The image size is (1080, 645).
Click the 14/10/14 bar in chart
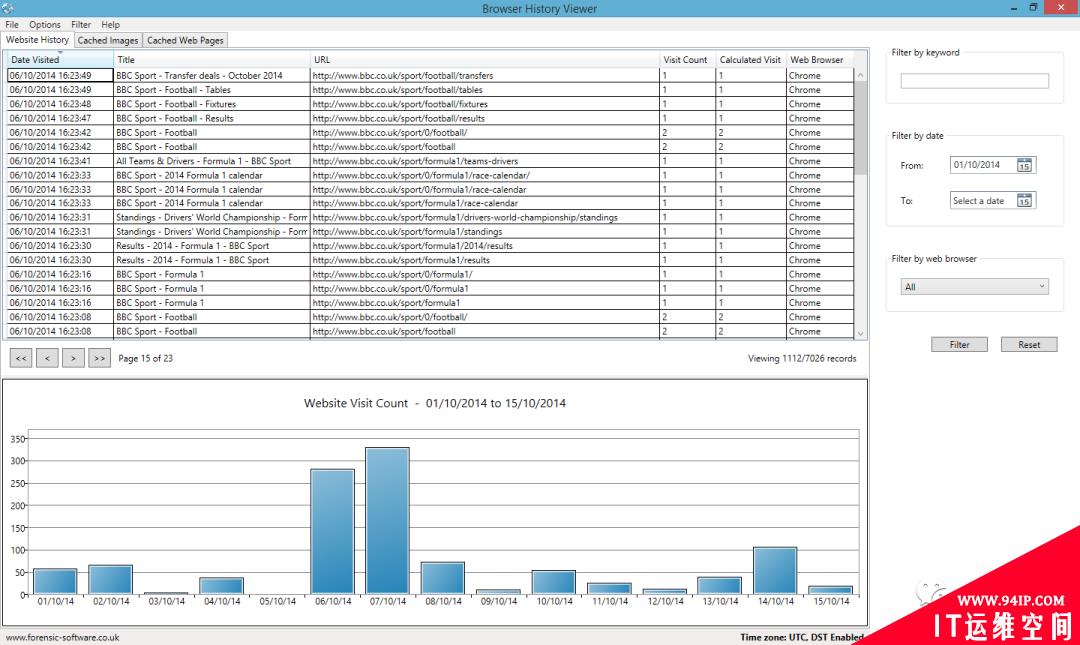tap(776, 571)
